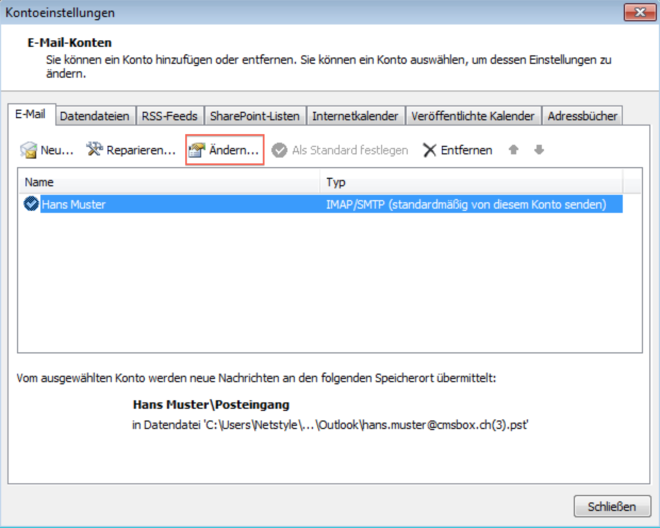Select the Hans Muster account row
660x528 pixels.
coord(322,204)
